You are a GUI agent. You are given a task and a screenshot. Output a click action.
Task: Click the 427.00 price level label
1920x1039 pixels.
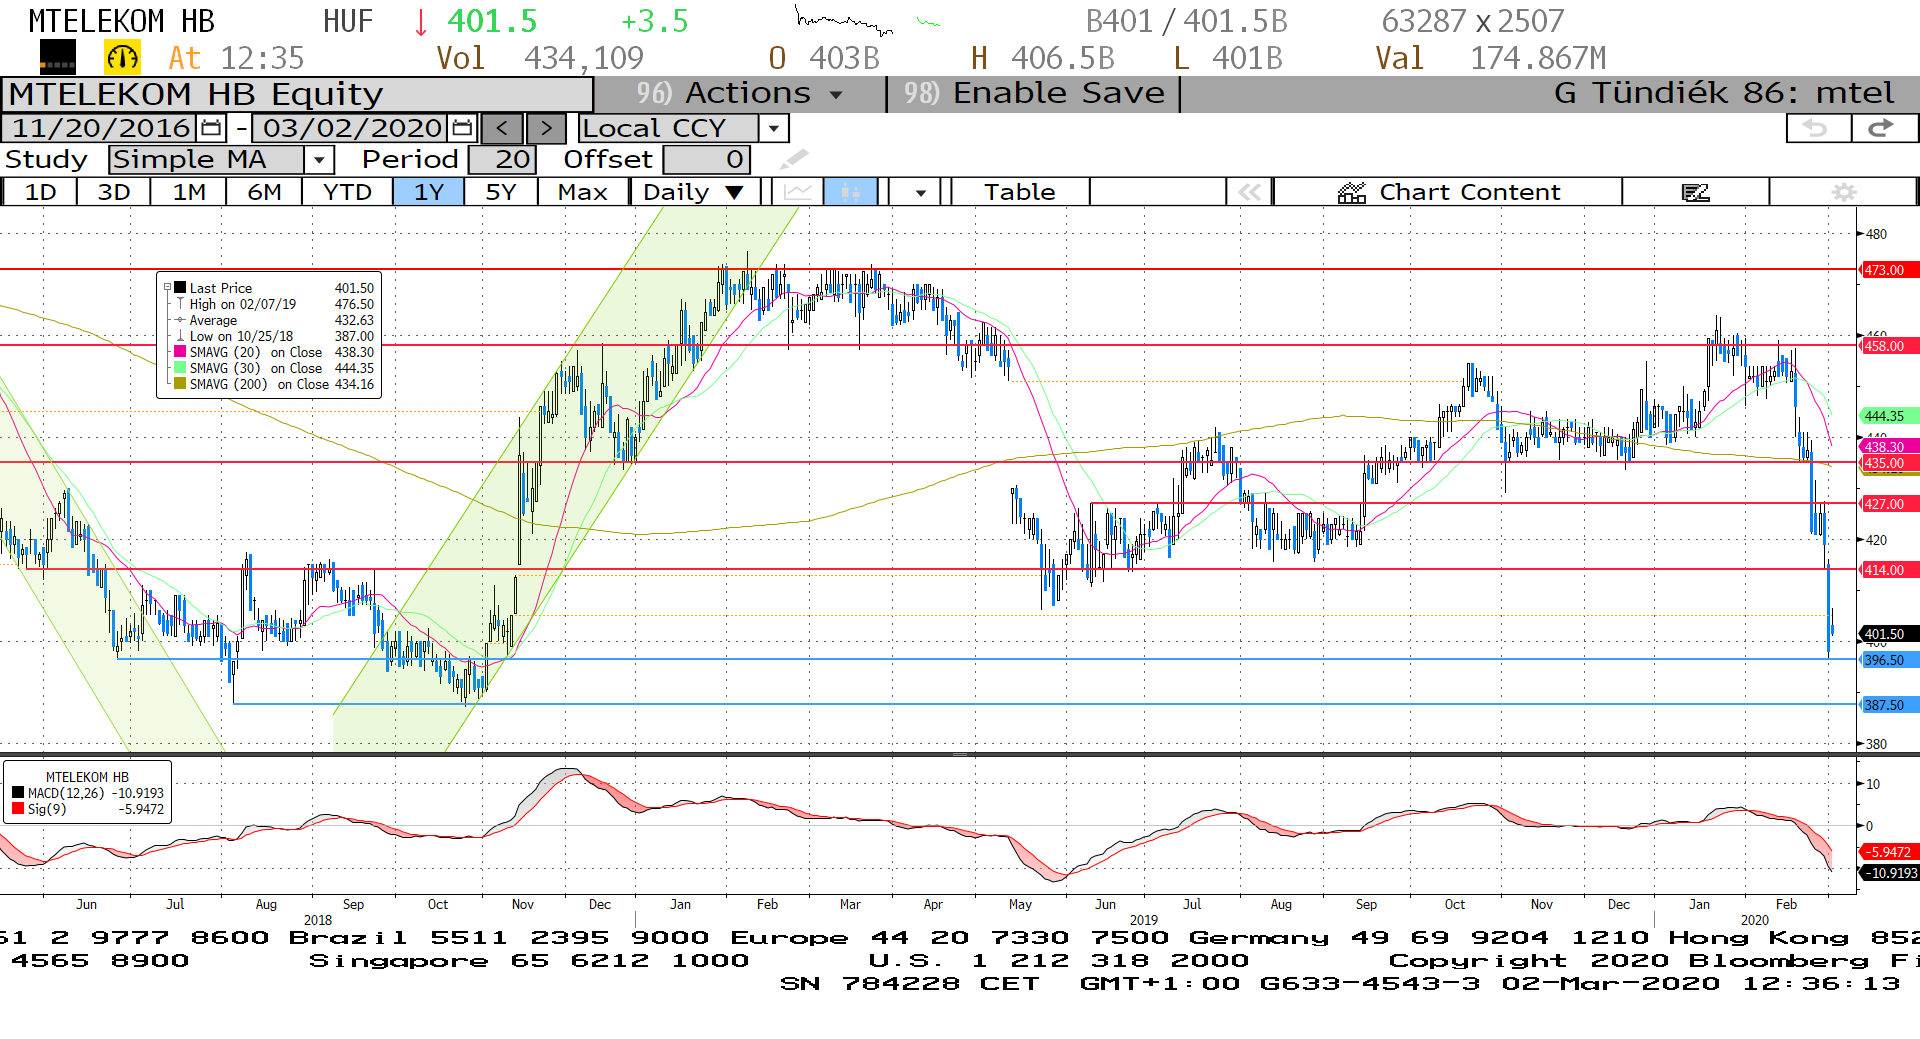(1888, 504)
